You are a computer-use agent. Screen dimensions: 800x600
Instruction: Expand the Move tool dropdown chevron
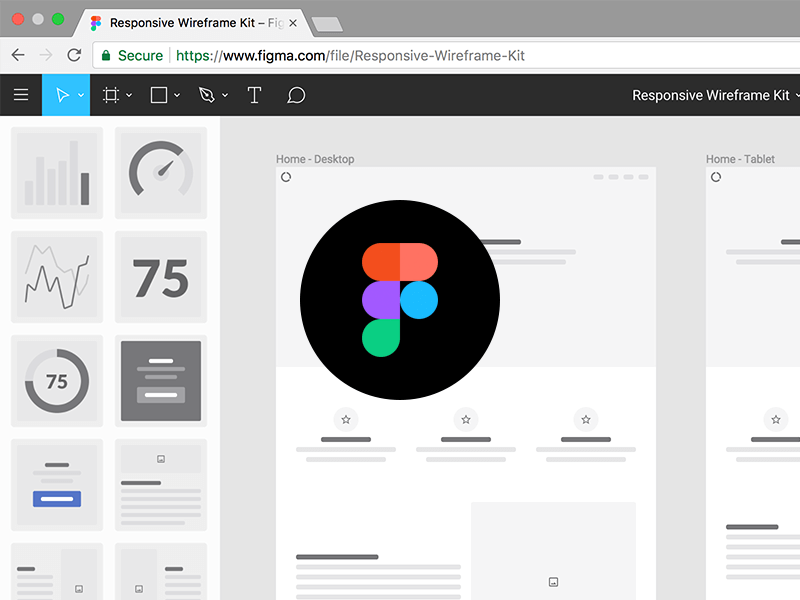click(81, 95)
